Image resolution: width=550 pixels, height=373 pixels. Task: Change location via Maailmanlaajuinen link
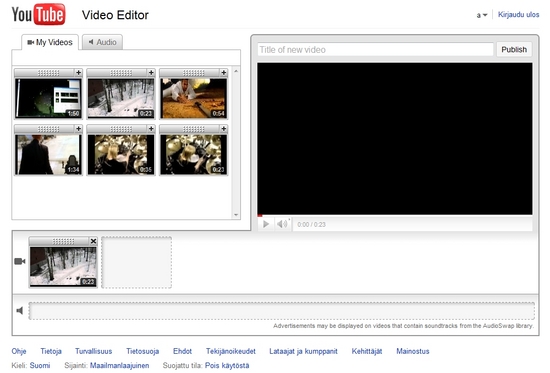(x=120, y=366)
